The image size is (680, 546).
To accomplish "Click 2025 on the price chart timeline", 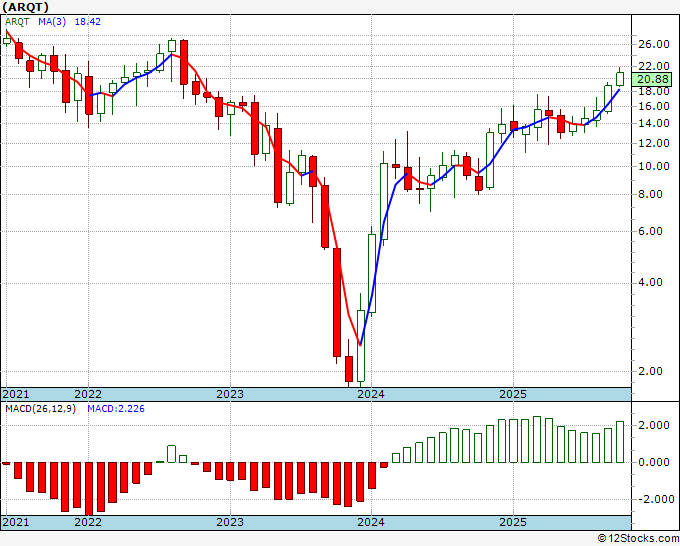I will pyautogui.click(x=513, y=394).
